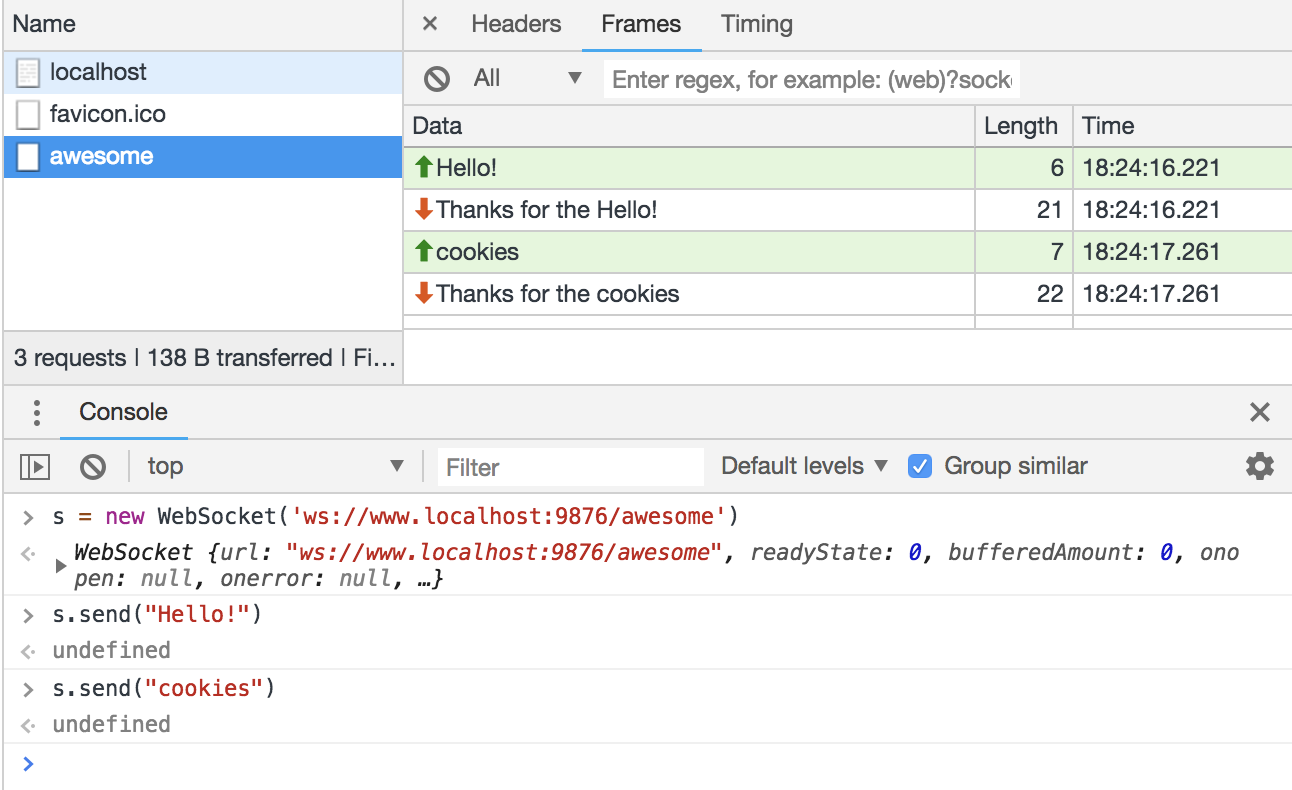
Task: Click the red down arrow beside Thanks for the cookies
Action: [x=424, y=293]
